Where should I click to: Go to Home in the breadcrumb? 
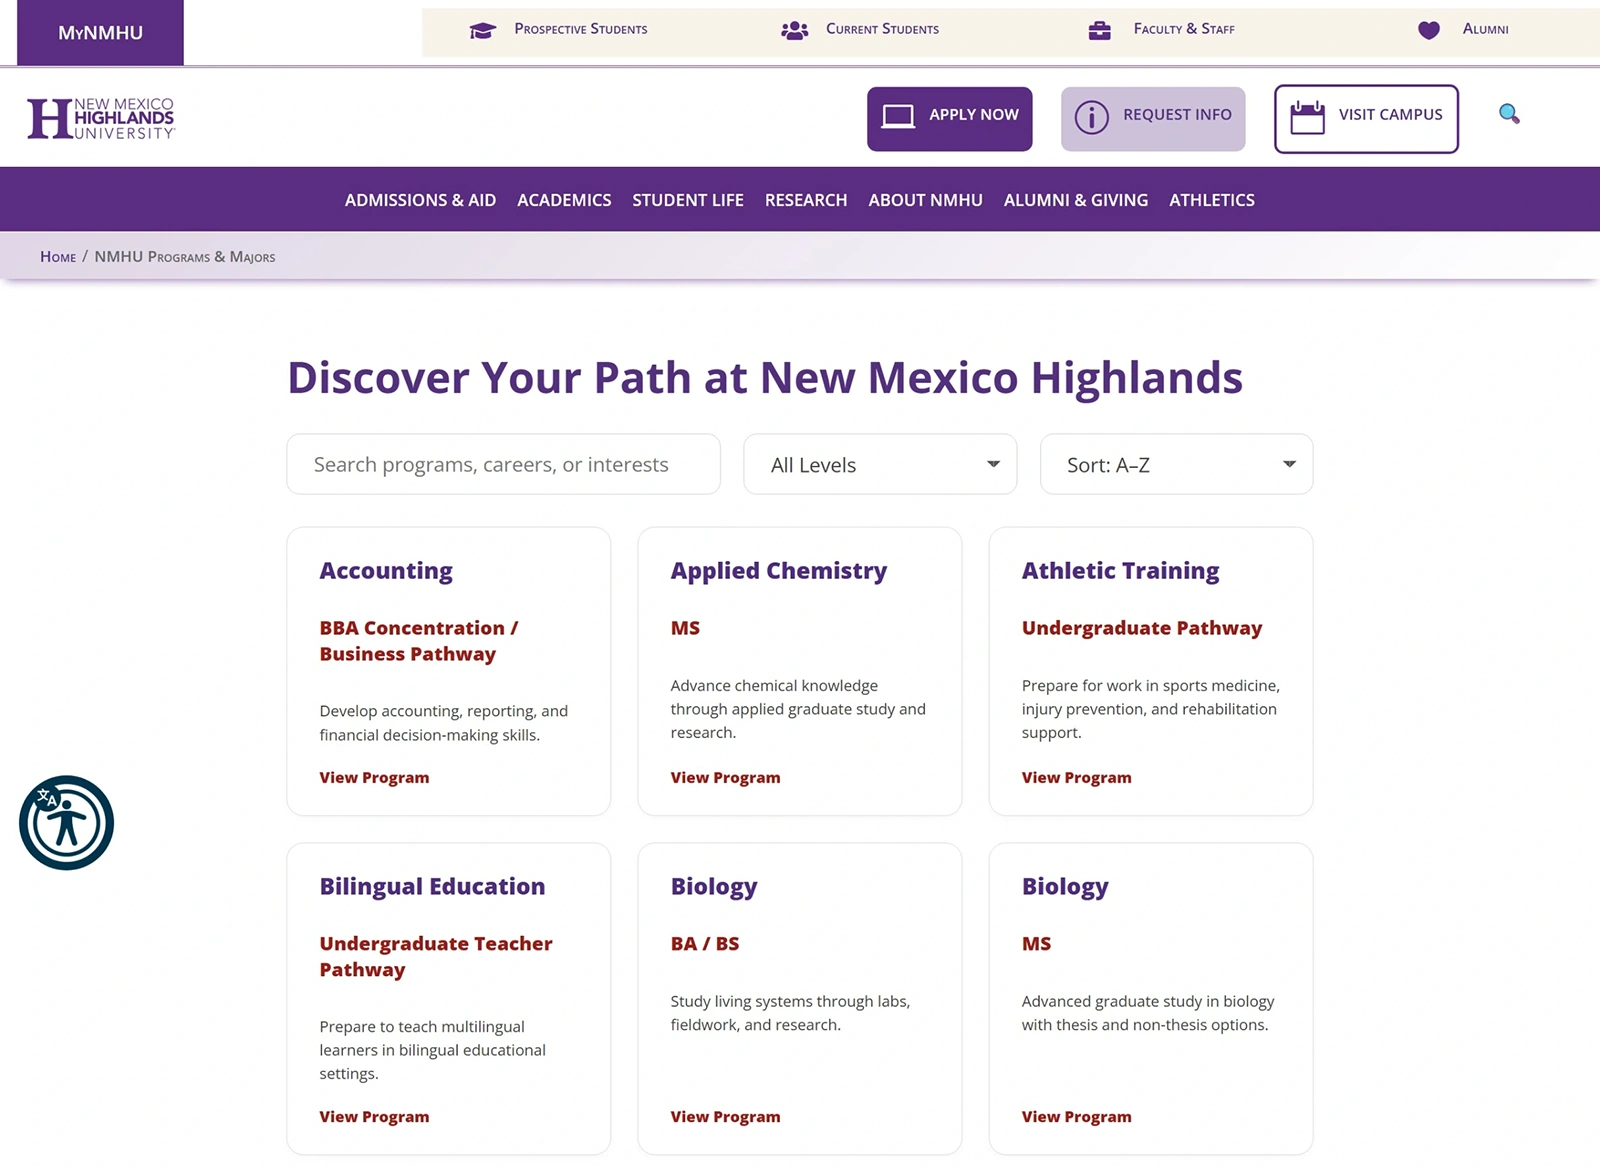click(58, 257)
